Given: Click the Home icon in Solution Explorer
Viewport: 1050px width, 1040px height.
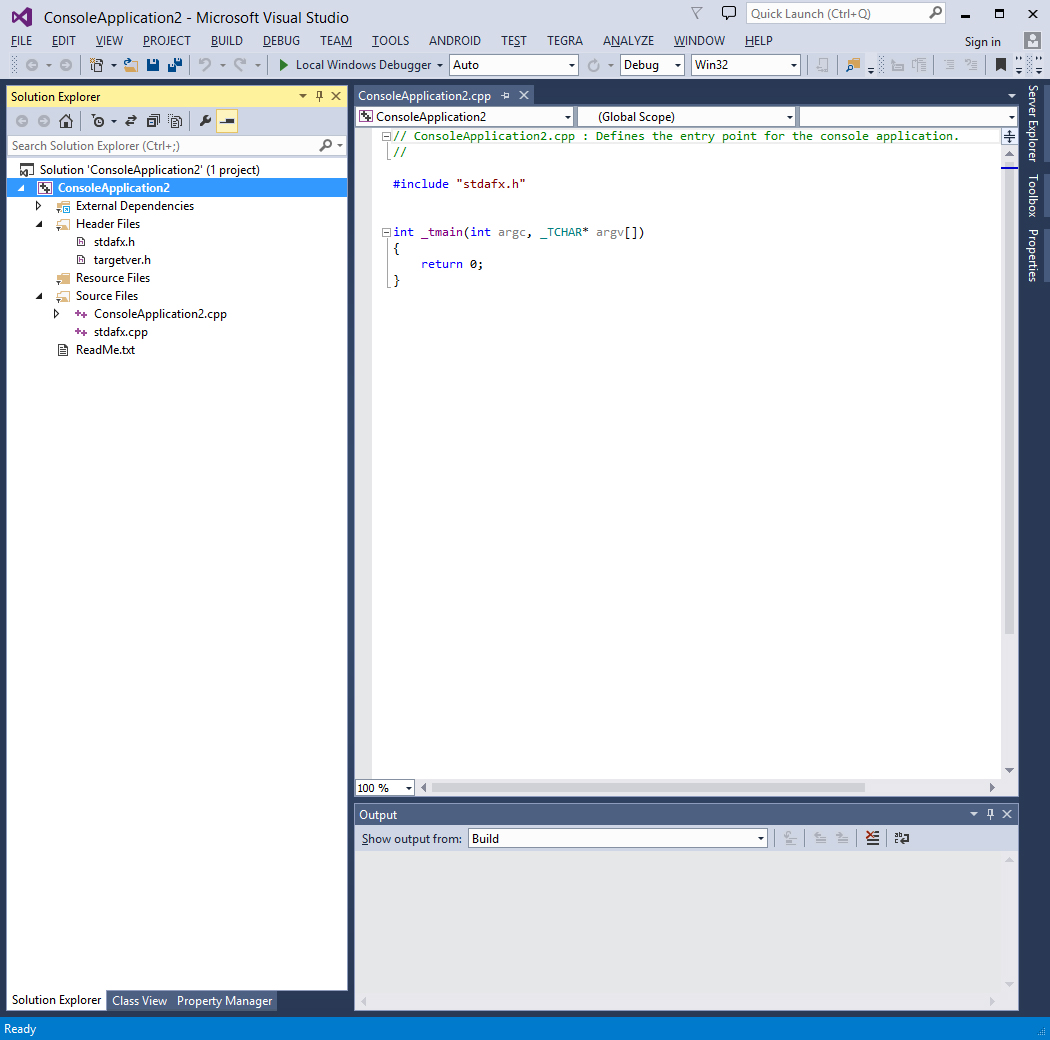Looking at the screenshot, I should click(x=66, y=121).
